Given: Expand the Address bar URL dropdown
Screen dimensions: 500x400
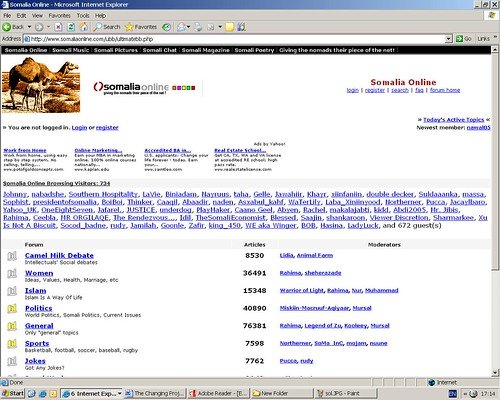Looking at the screenshot, I should (449, 39).
